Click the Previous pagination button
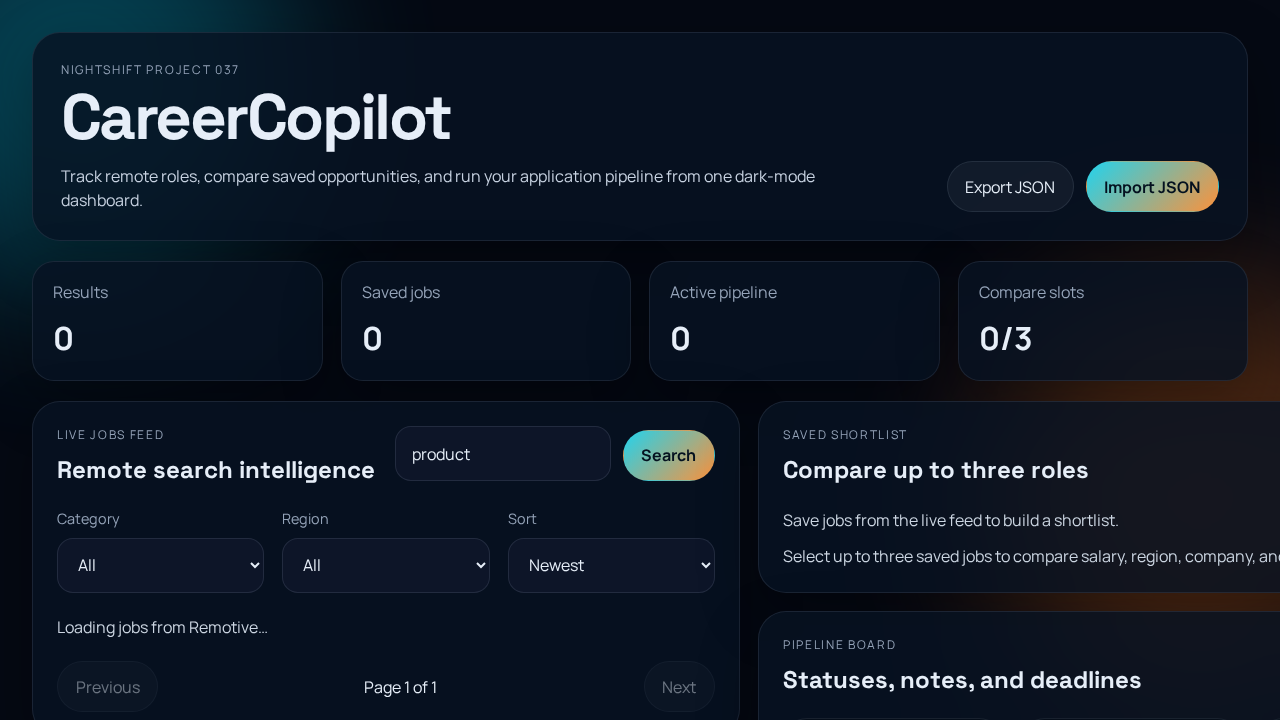 coord(107,687)
